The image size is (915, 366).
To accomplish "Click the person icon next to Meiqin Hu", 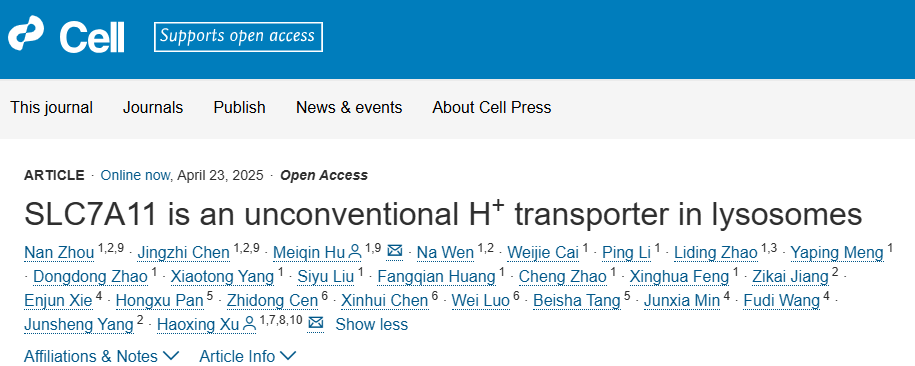I will tap(355, 252).
